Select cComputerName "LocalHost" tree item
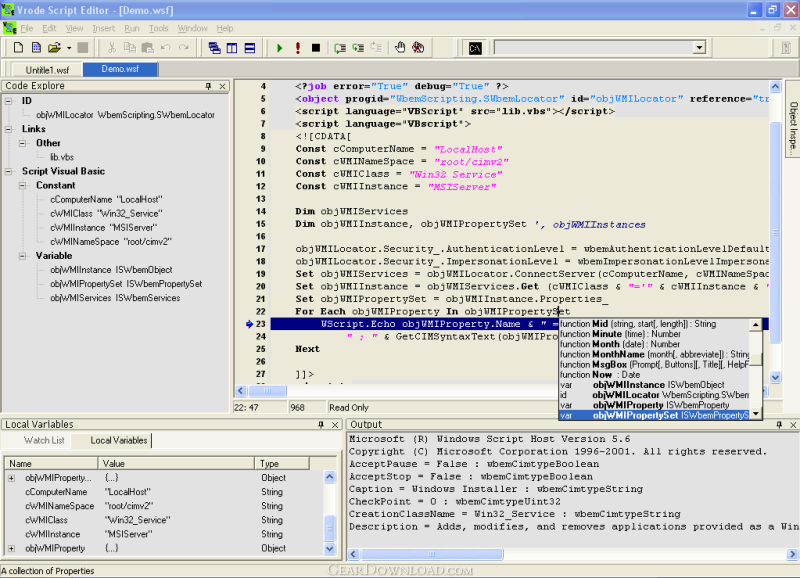Viewport: 800px width, 578px height. [106, 199]
